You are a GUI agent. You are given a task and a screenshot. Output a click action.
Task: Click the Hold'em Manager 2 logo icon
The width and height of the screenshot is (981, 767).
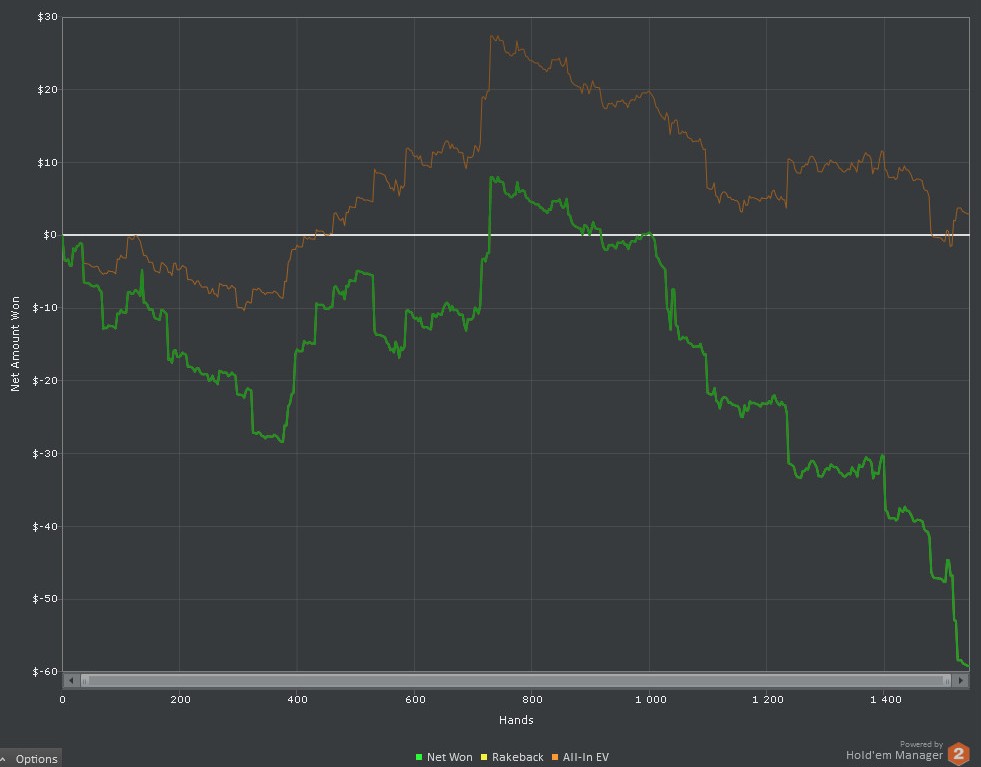[958, 754]
